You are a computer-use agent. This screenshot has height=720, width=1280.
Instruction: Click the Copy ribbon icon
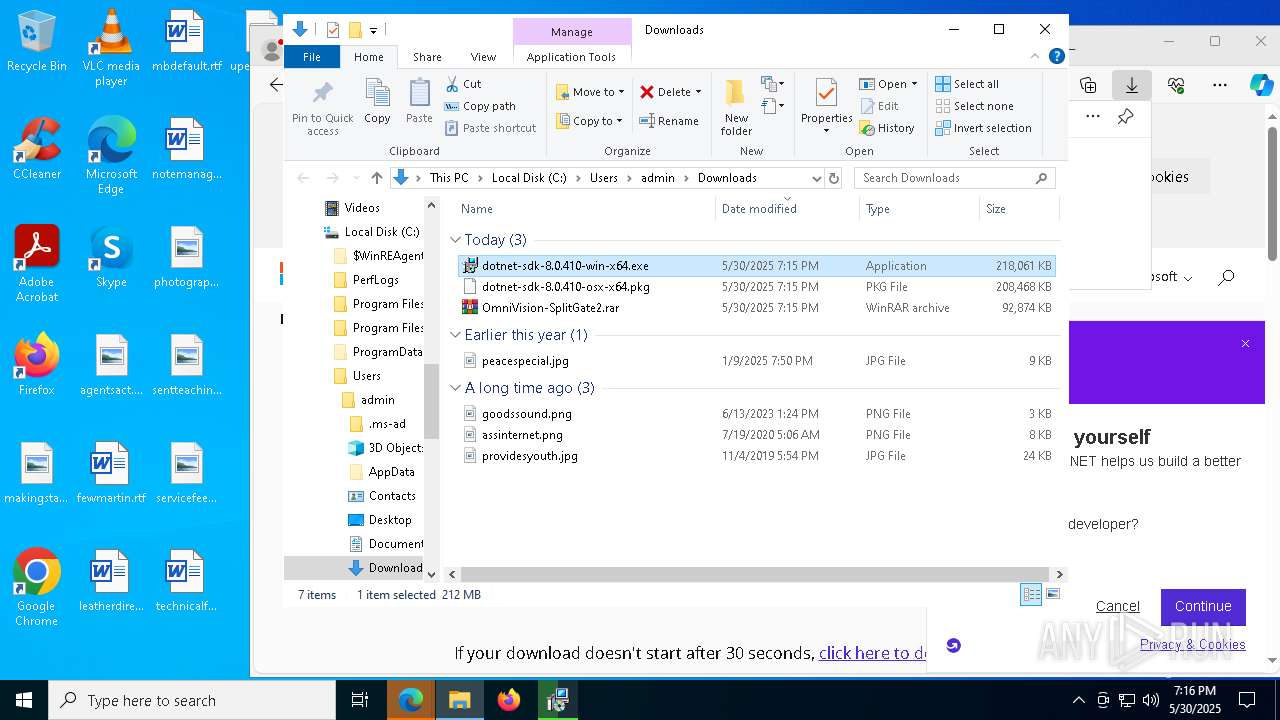click(377, 102)
